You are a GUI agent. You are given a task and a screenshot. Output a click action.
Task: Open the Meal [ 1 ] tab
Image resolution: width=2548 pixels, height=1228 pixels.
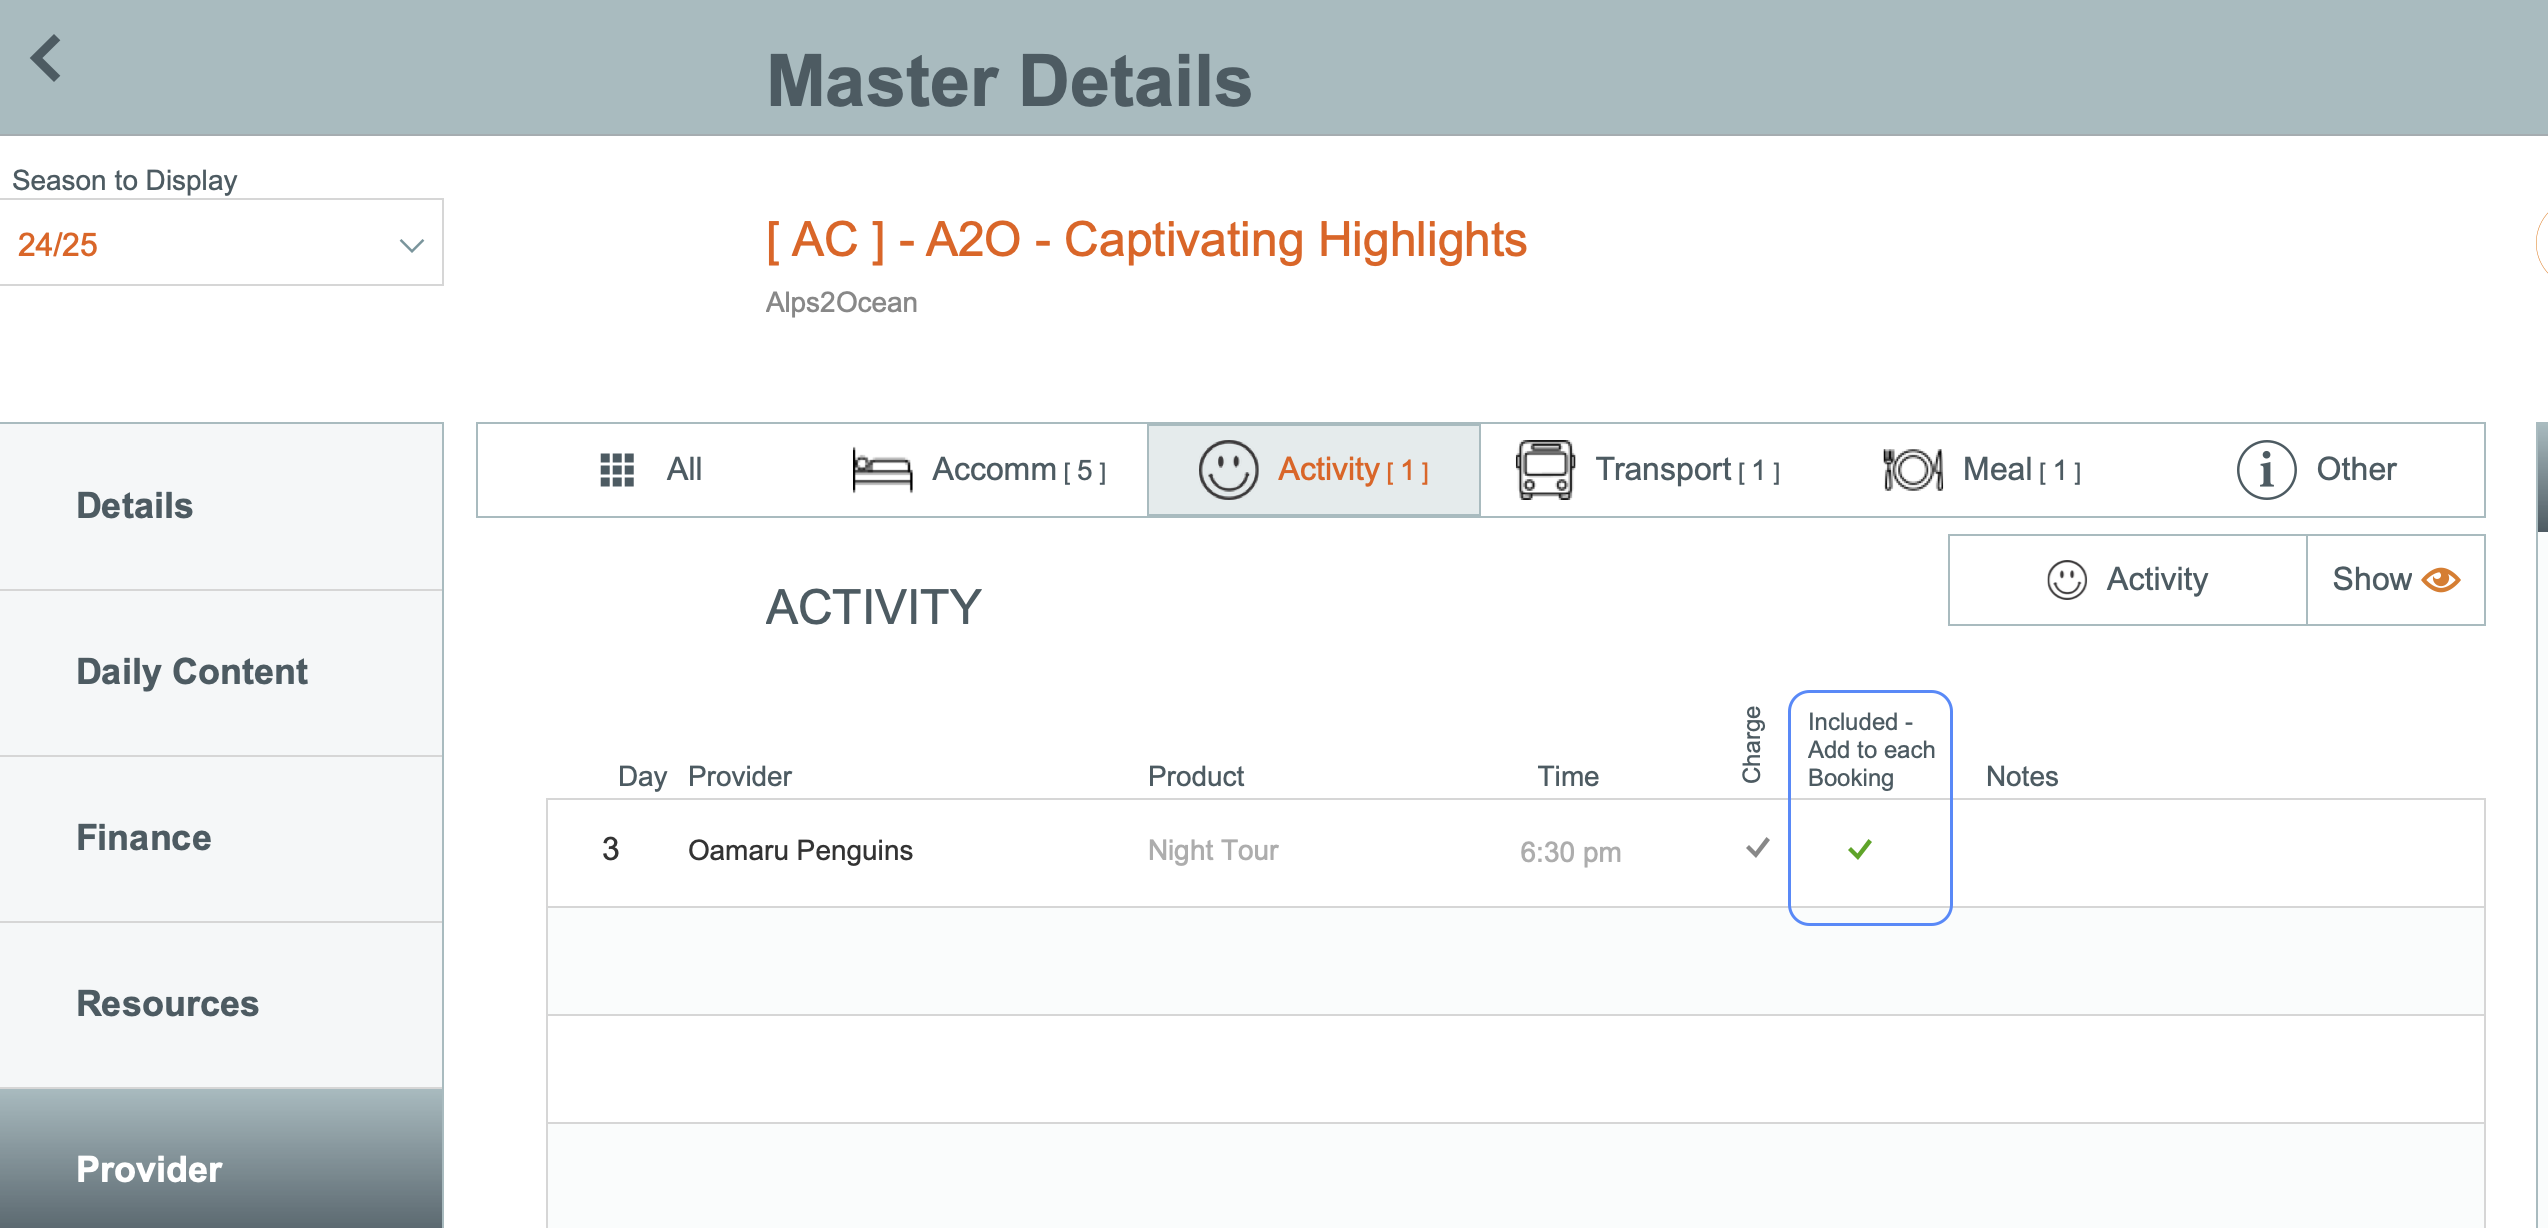point(1981,469)
